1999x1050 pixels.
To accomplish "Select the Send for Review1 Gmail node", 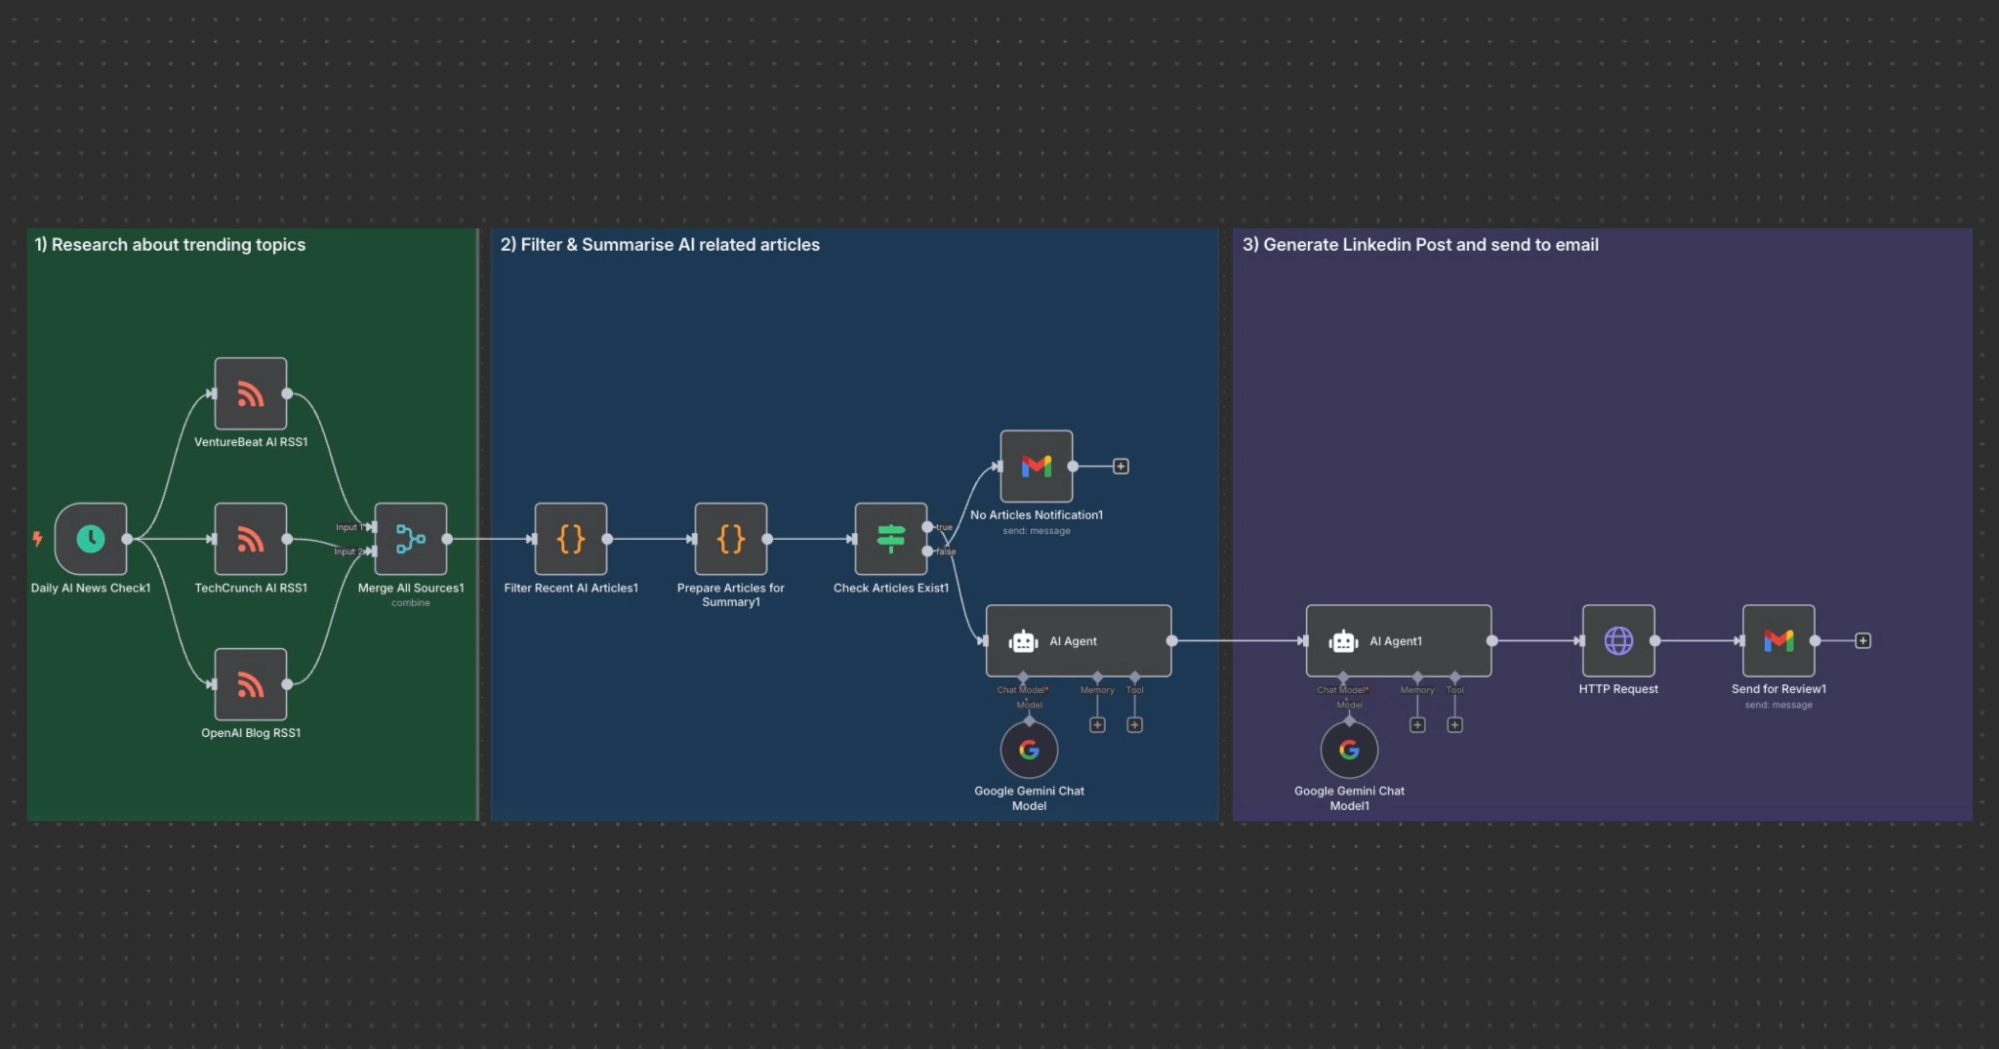I will [1777, 640].
